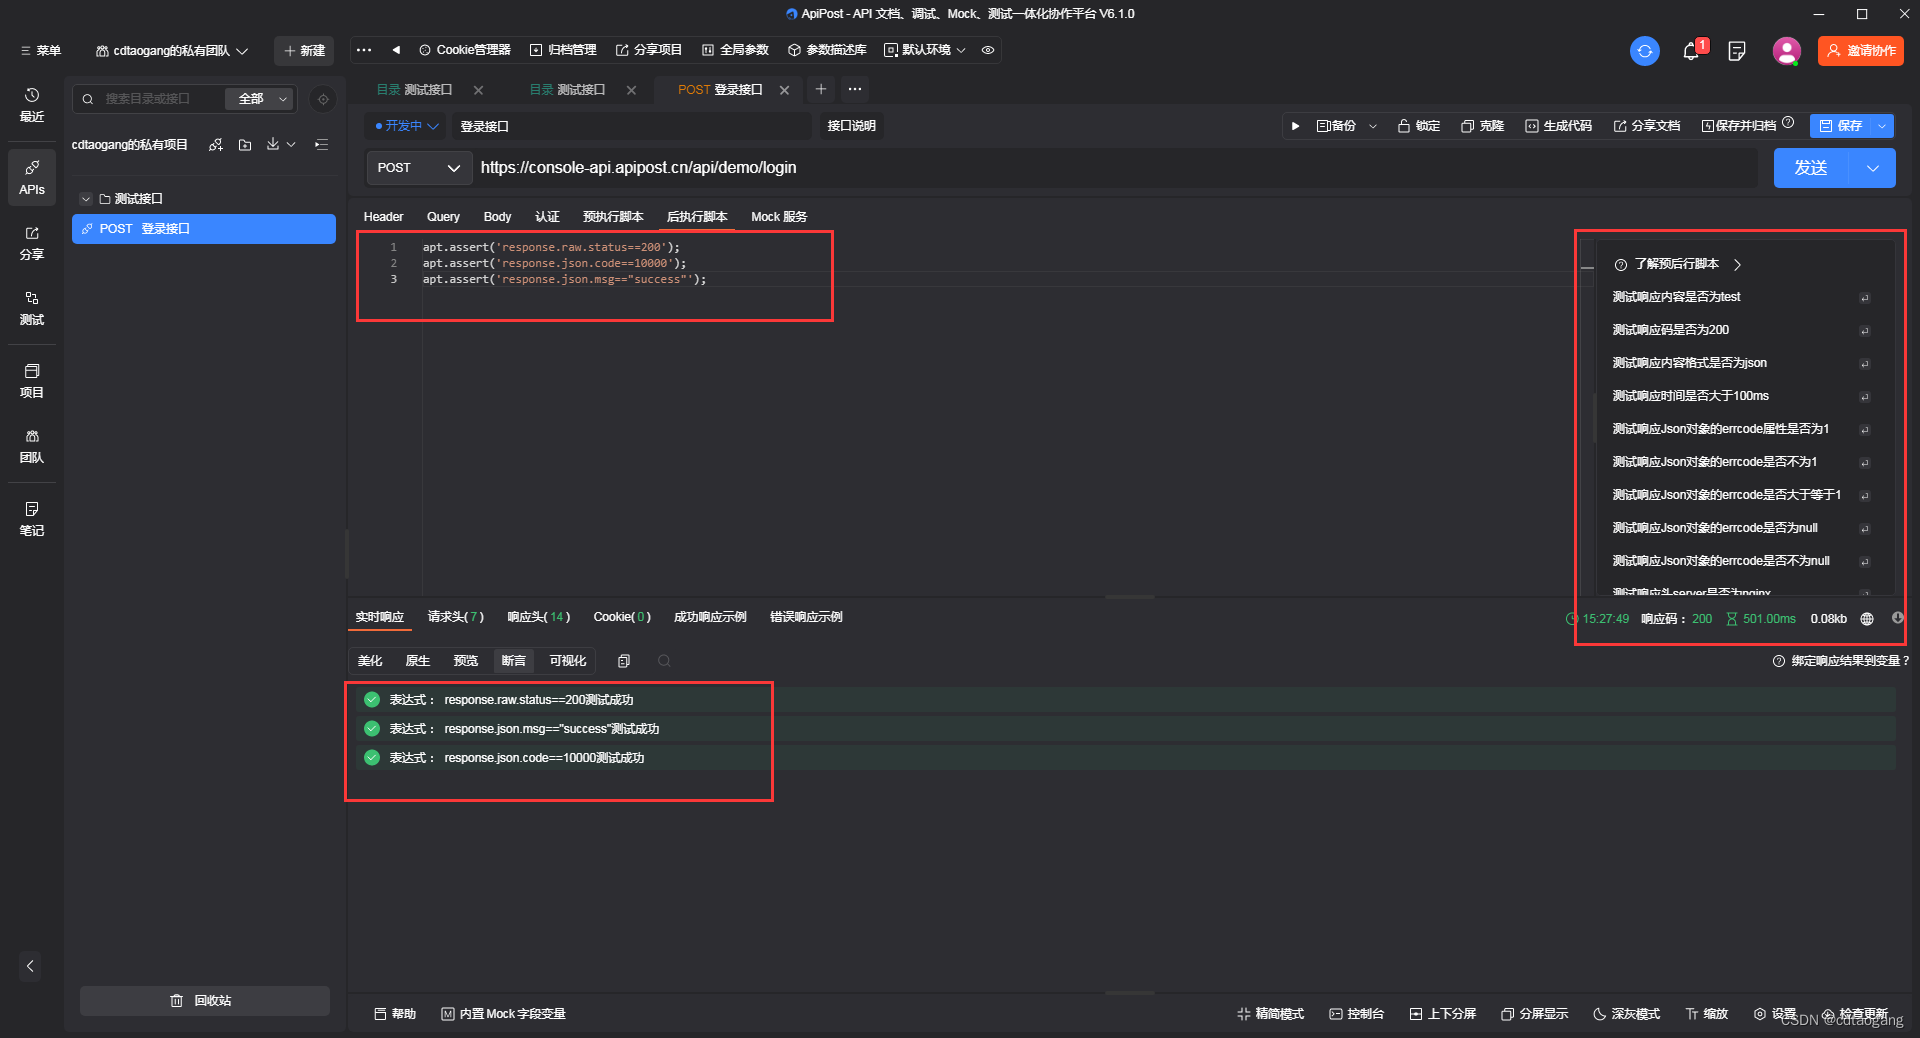Open the 开发中 status dropdown
Image resolution: width=1920 pixels, height=1038 pixels.
click(407, 126)
